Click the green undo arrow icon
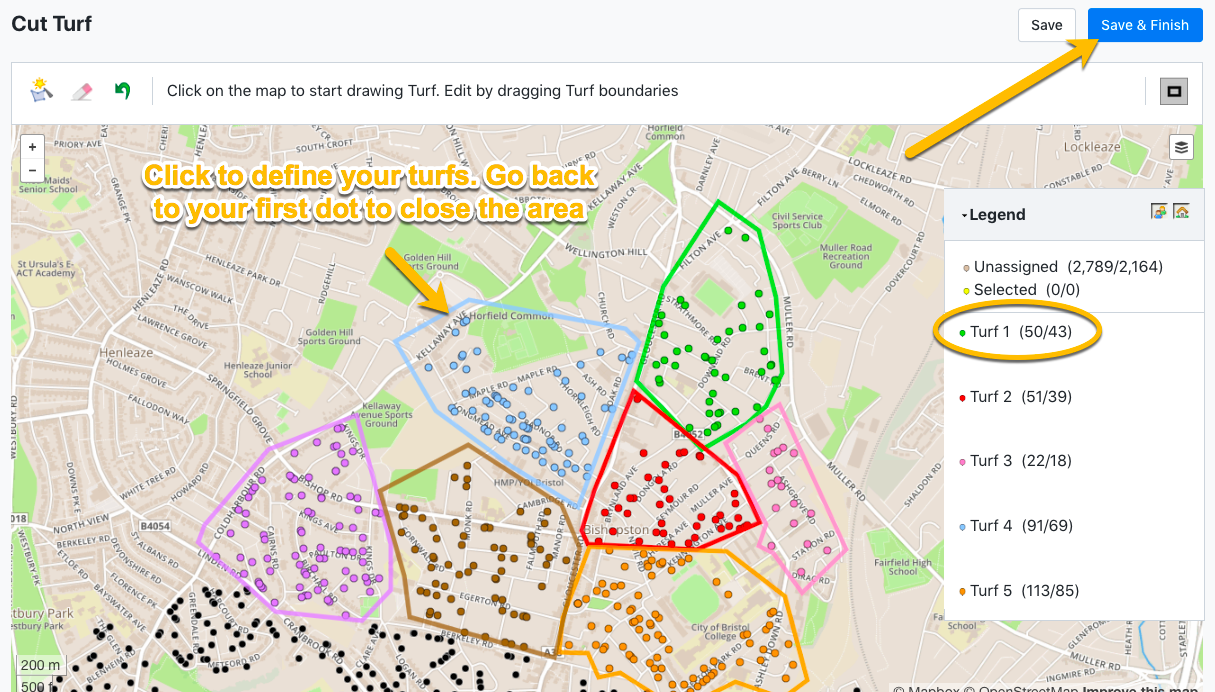 122,91
